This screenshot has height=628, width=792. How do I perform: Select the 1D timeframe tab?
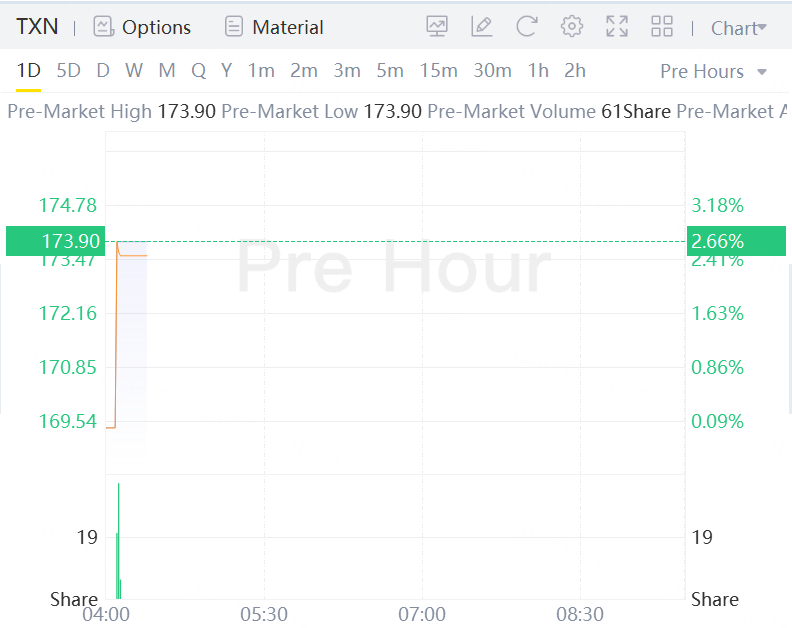tap(29, 70)
